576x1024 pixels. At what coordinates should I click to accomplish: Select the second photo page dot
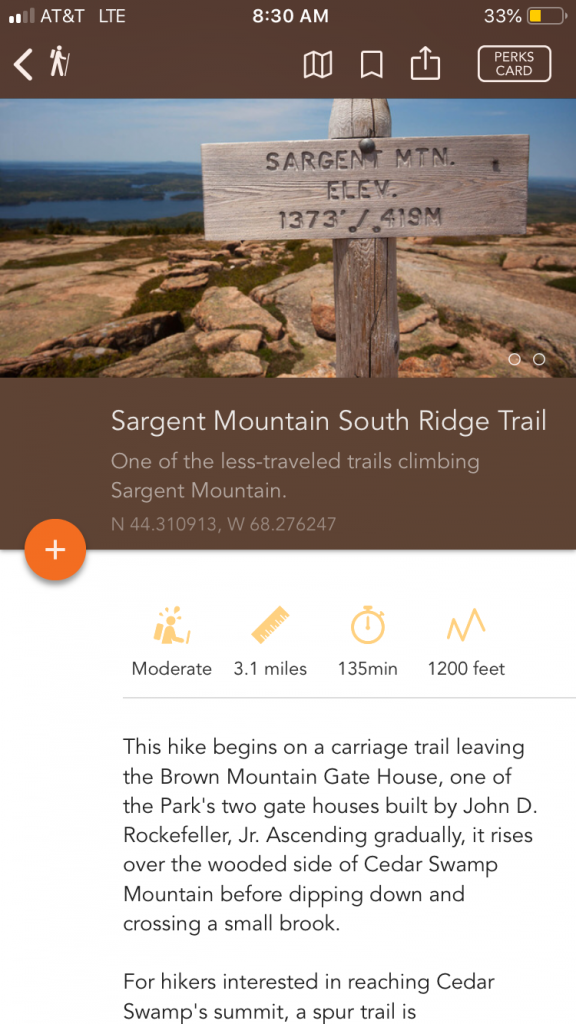point(539,359)
